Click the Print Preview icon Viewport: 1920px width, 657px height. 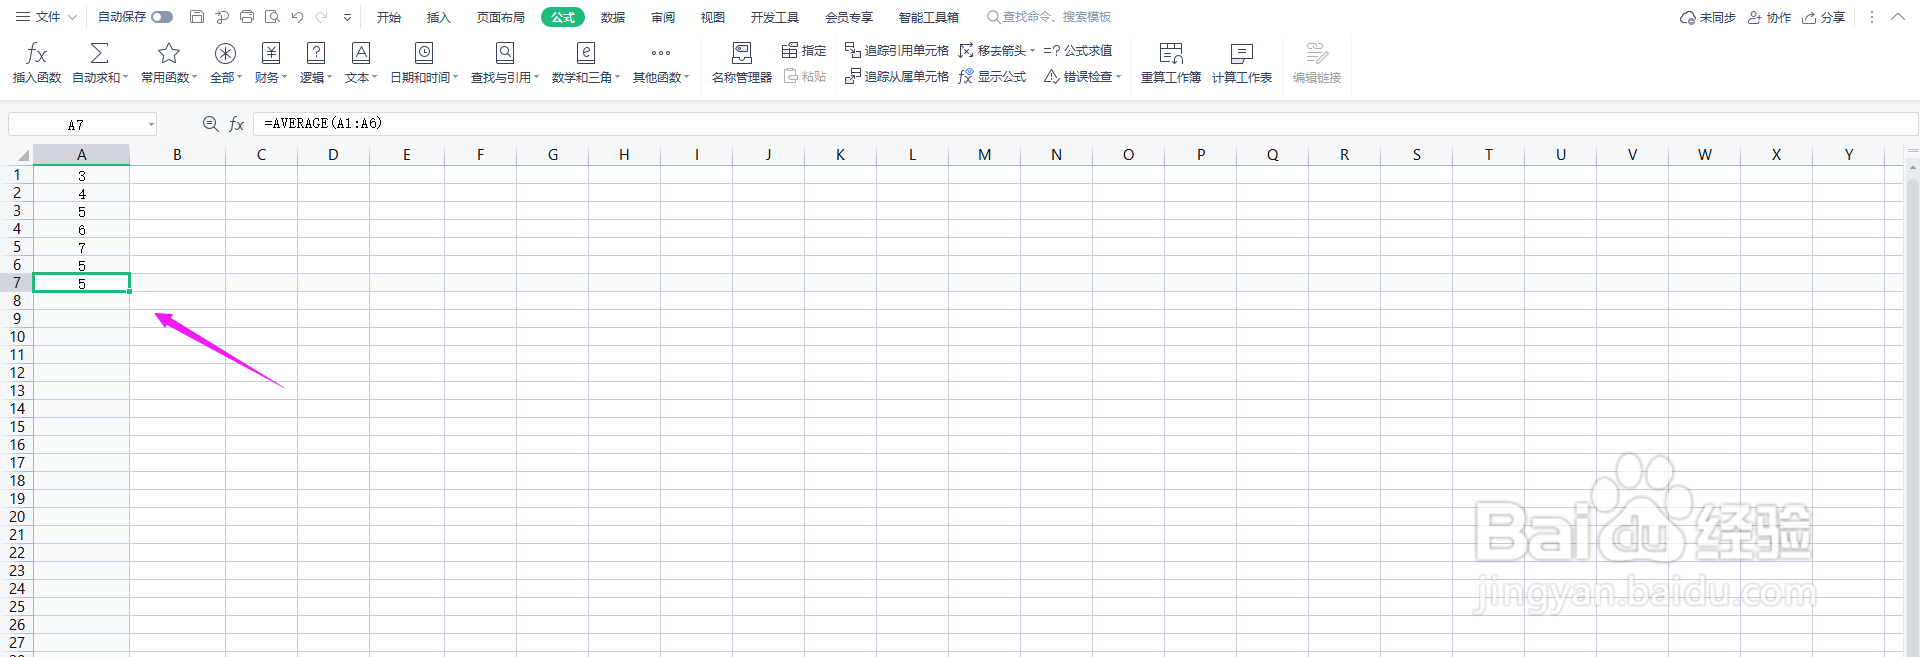[272, 17]
